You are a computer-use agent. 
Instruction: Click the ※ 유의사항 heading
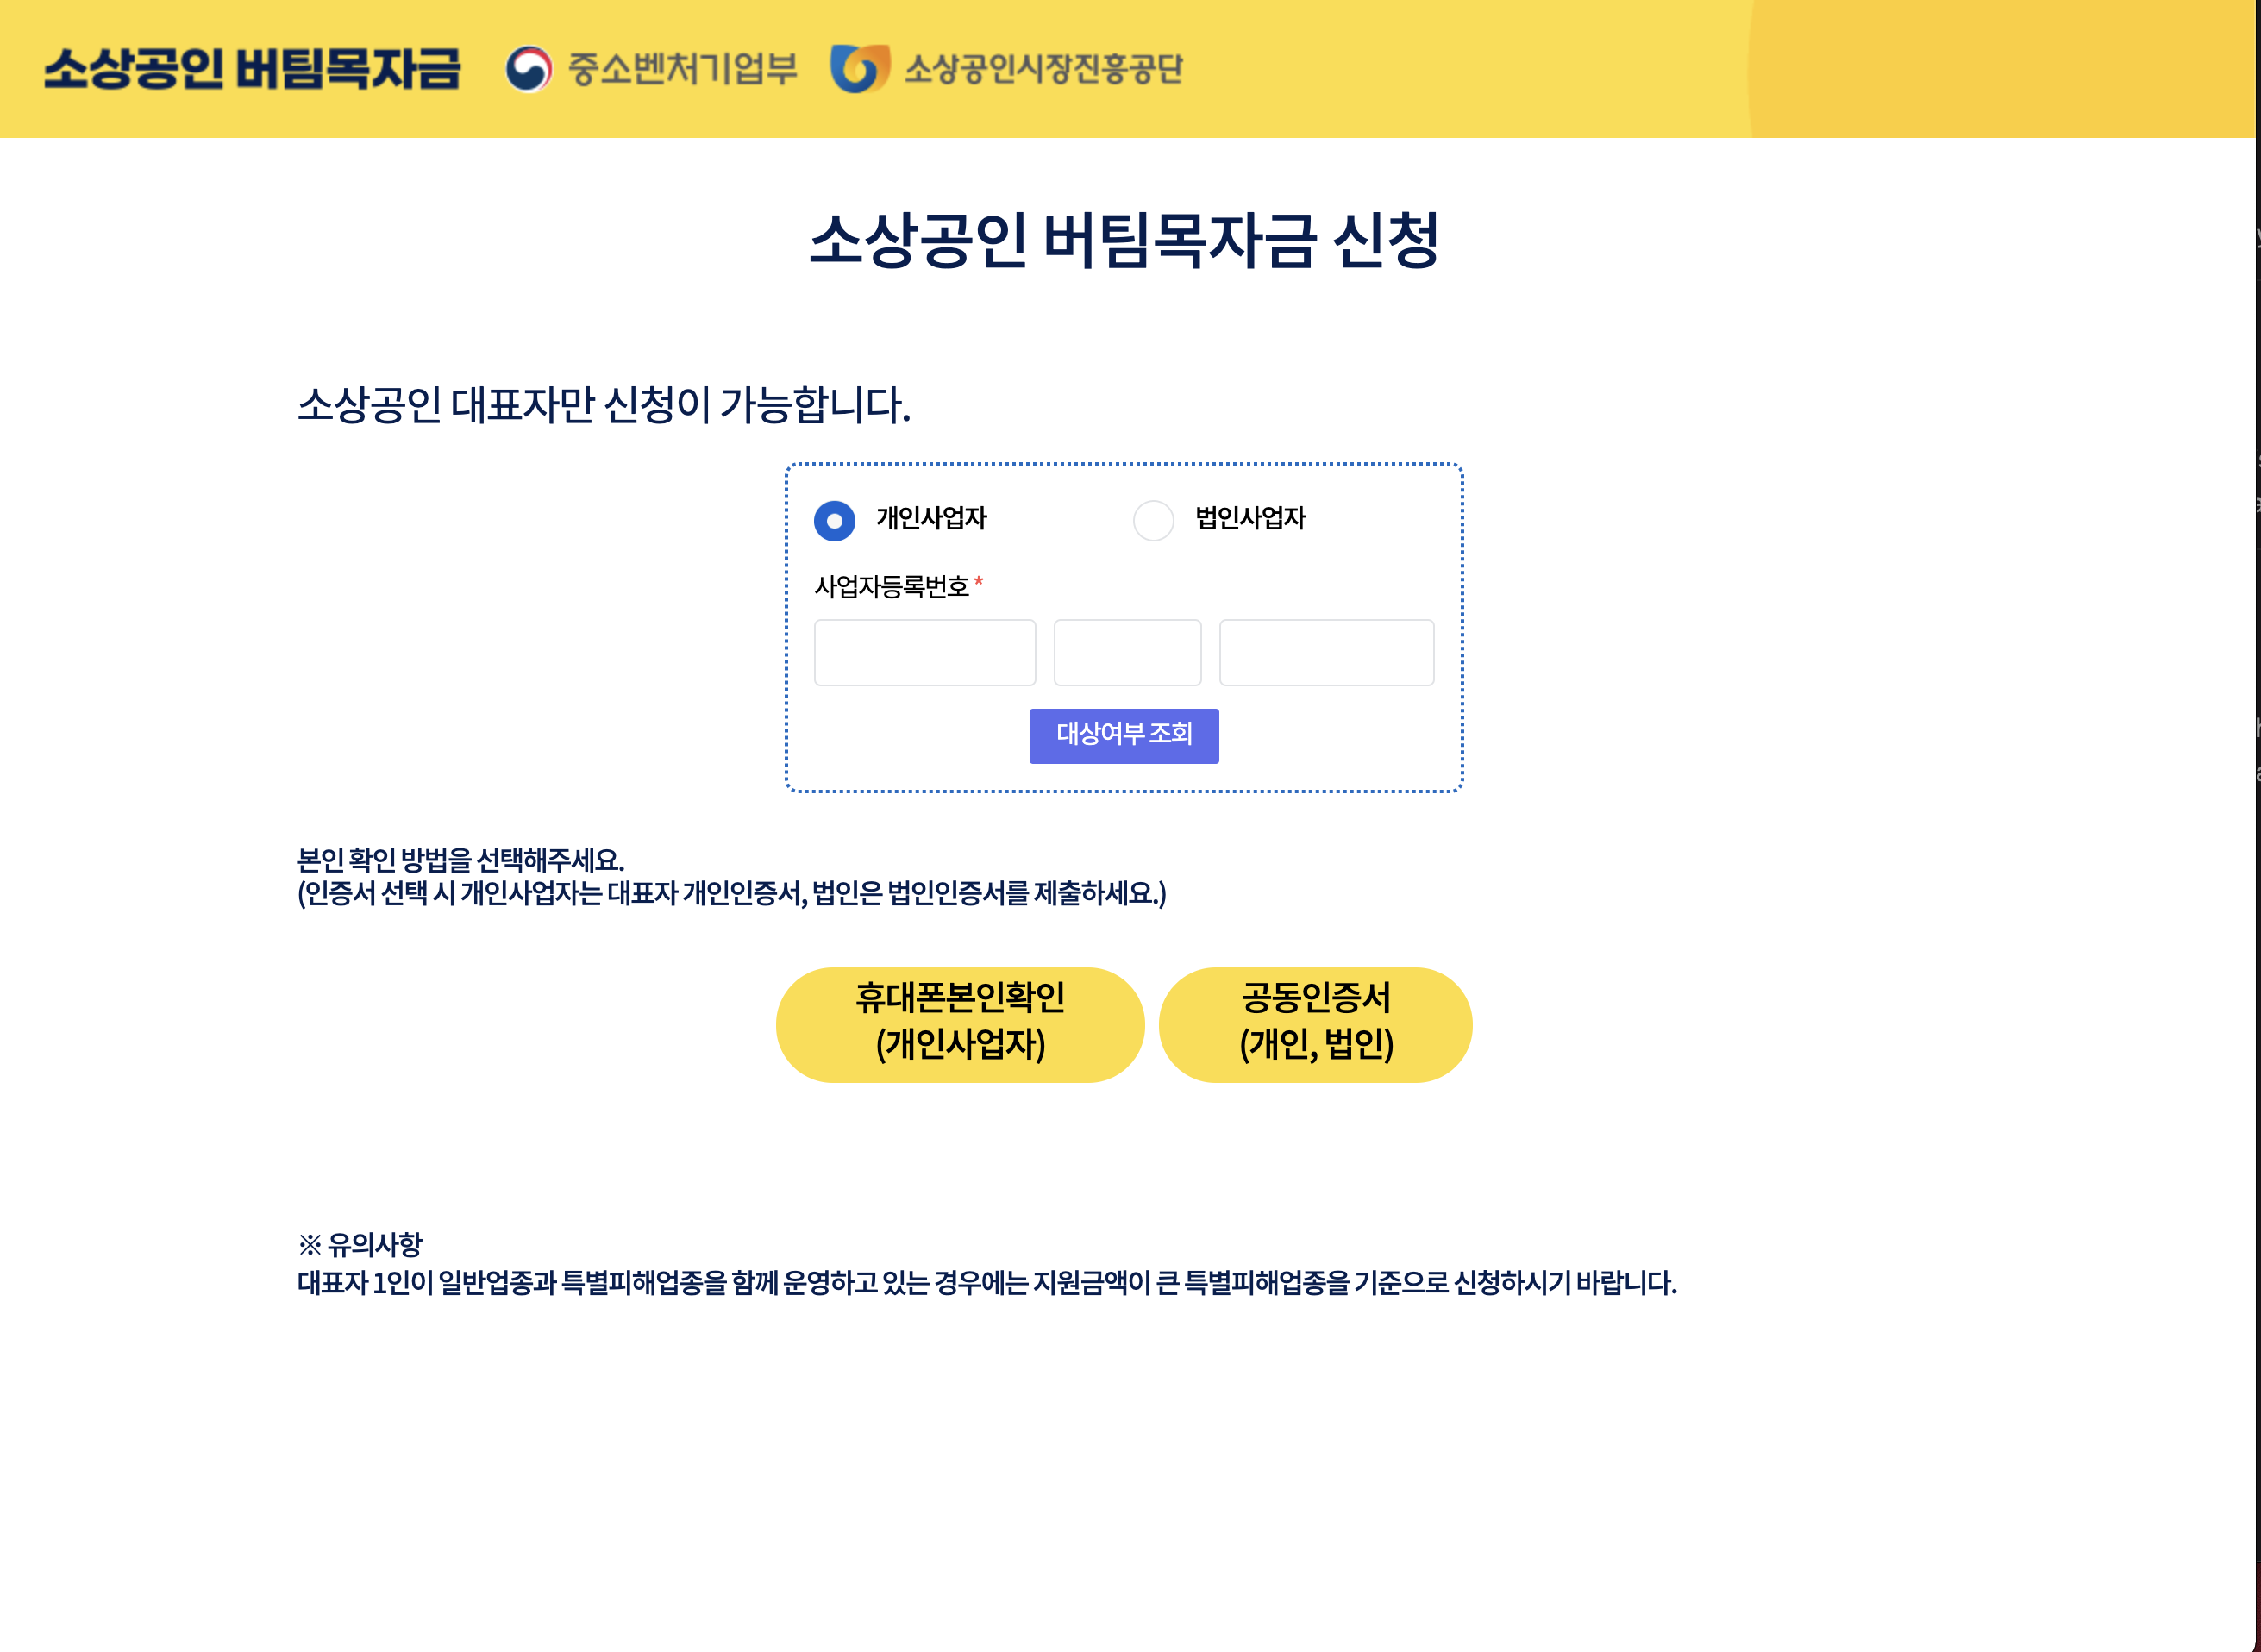[x=360, y=1245]
